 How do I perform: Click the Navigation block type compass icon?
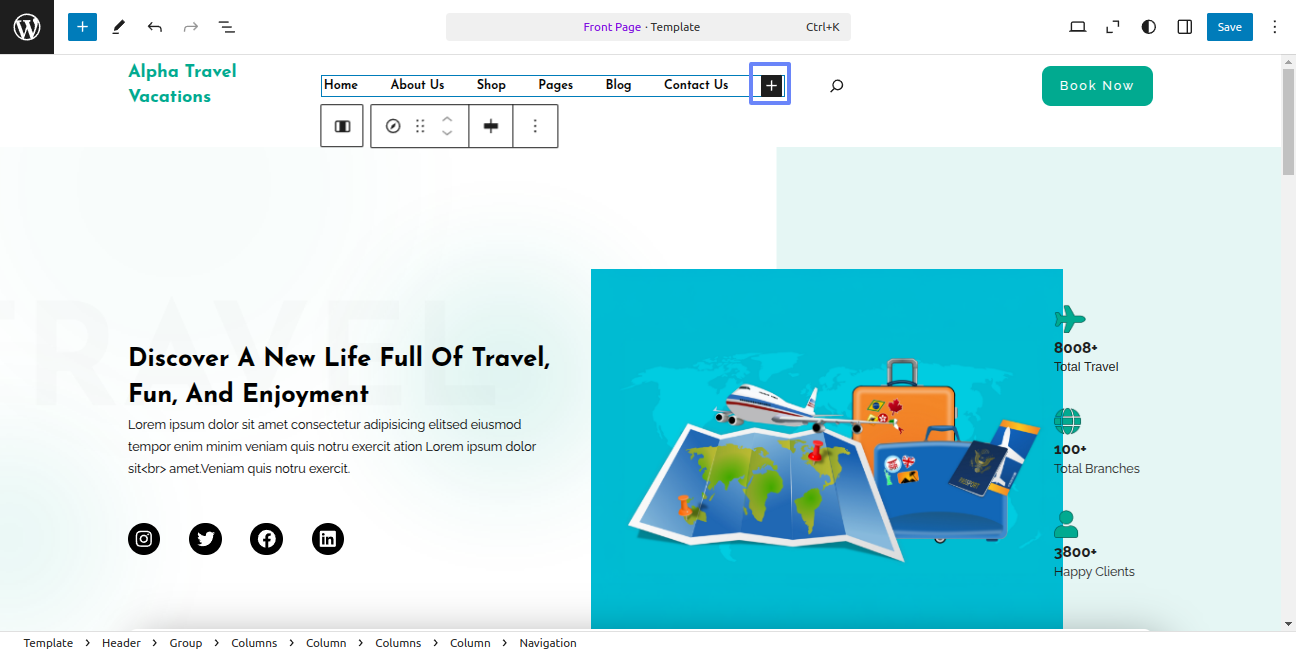tap(393, 126)
